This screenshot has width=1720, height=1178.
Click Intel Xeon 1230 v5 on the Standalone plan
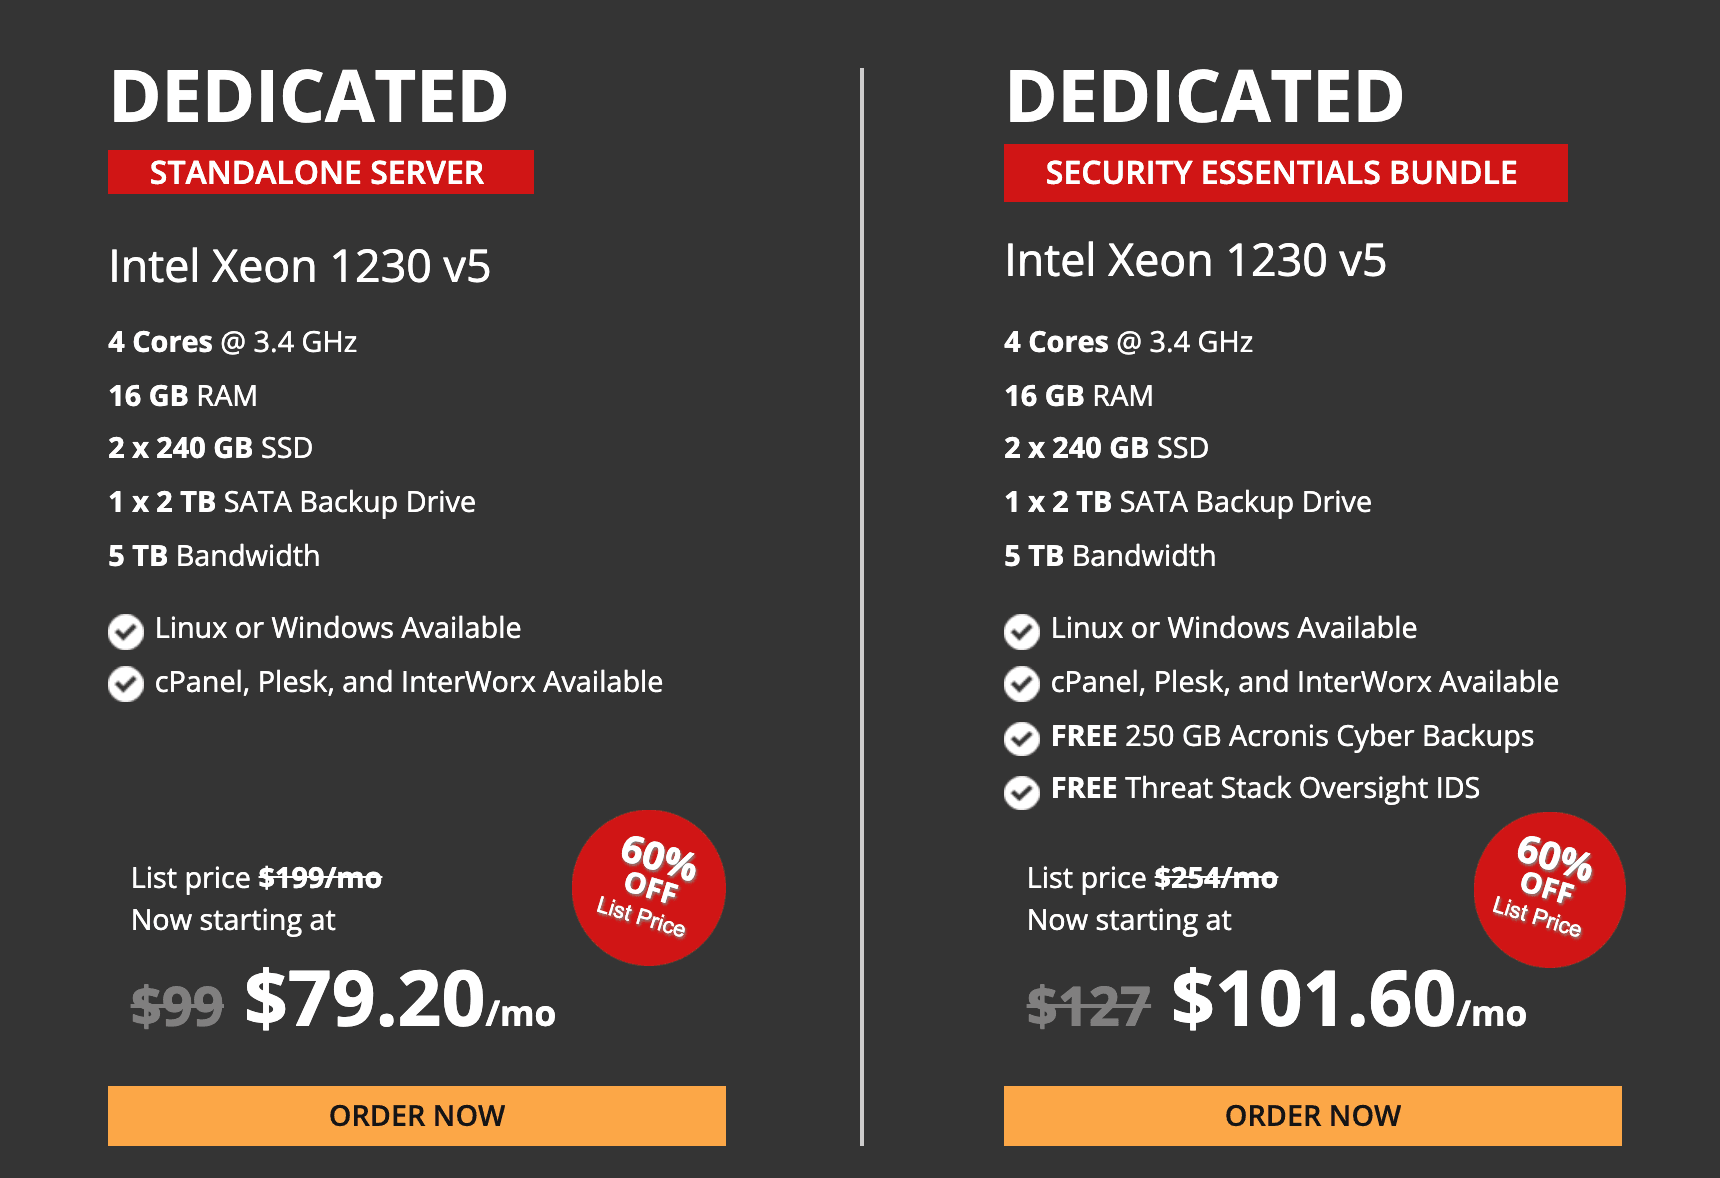(x=301, y=265)
